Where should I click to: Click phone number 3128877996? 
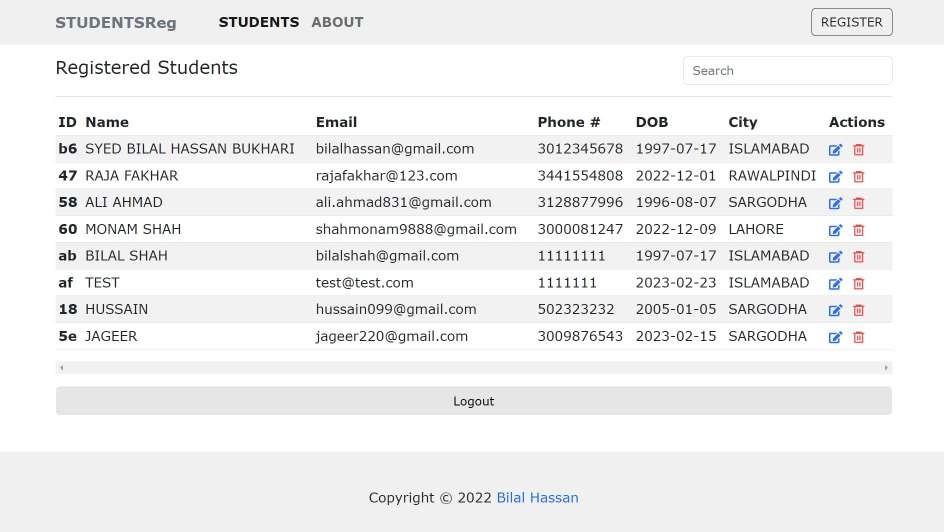click(x=580, y=202)
